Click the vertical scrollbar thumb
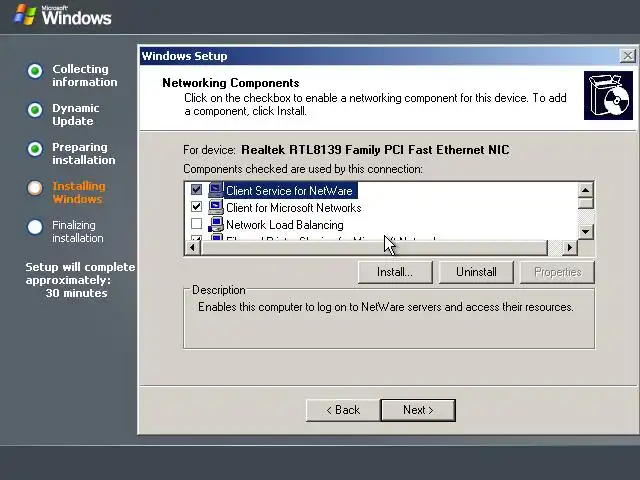640x480 pixels. [585, 203]
